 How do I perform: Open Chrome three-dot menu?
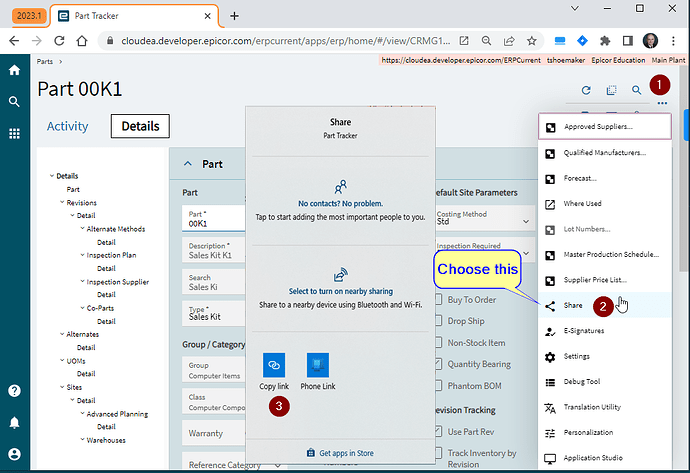673,41
